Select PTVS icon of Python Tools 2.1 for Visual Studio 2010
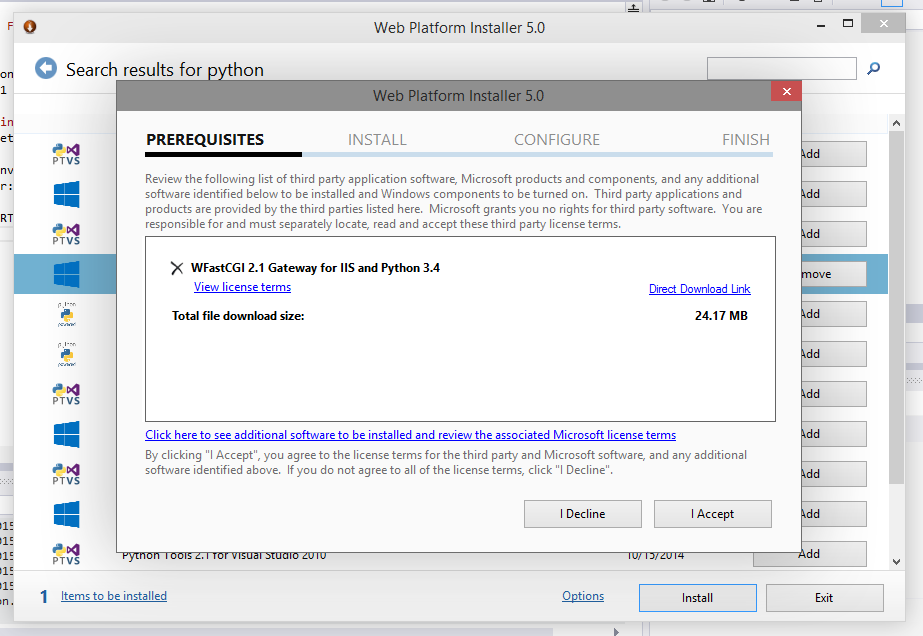The height and width of the screenshot is (636, 923). point(66,554)
